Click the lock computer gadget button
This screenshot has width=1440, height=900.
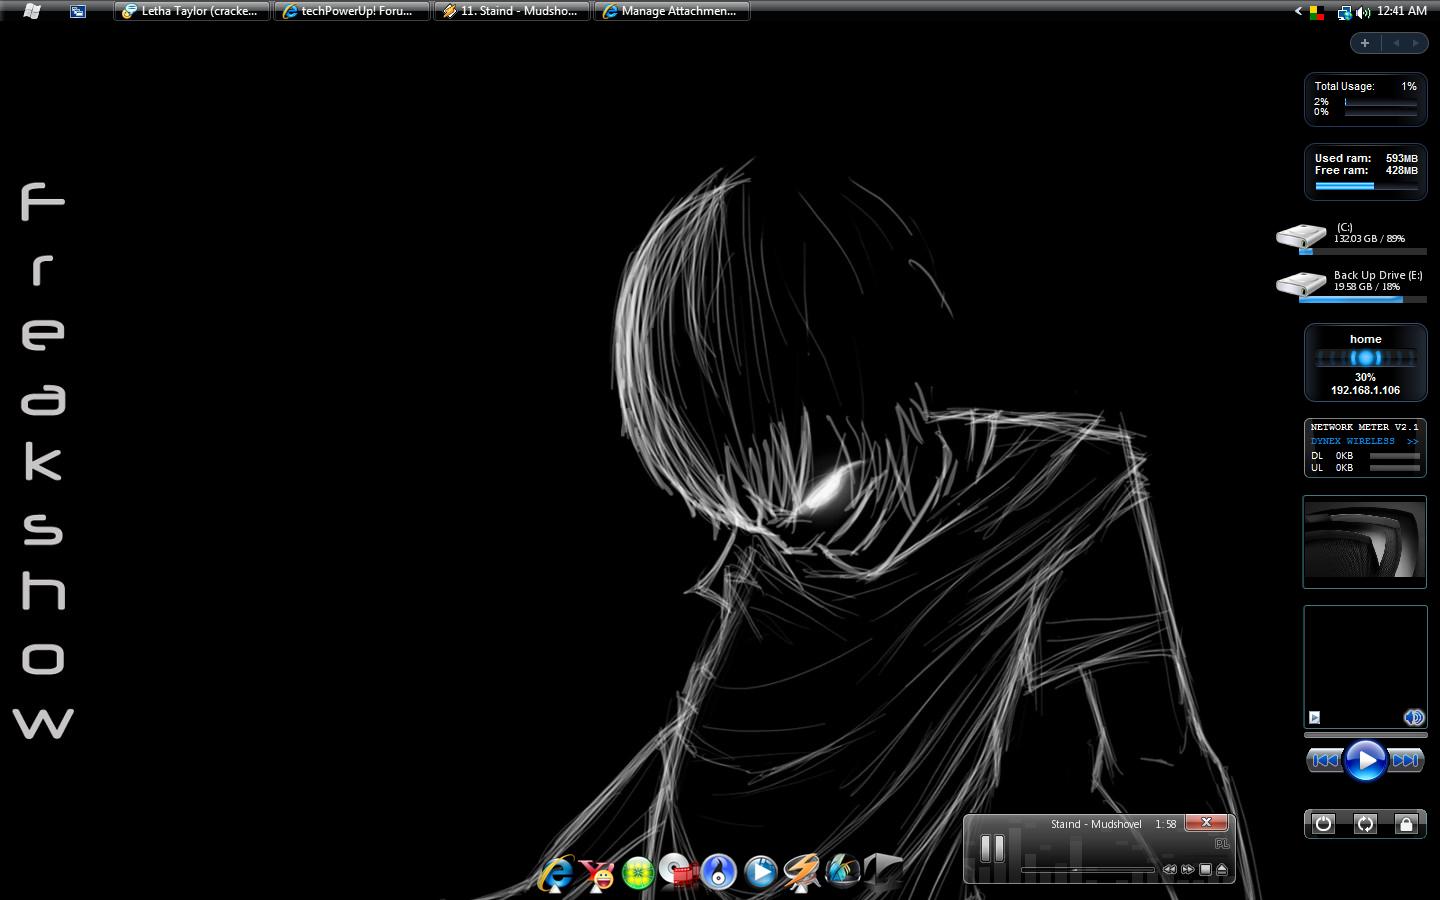[1406, 824]
